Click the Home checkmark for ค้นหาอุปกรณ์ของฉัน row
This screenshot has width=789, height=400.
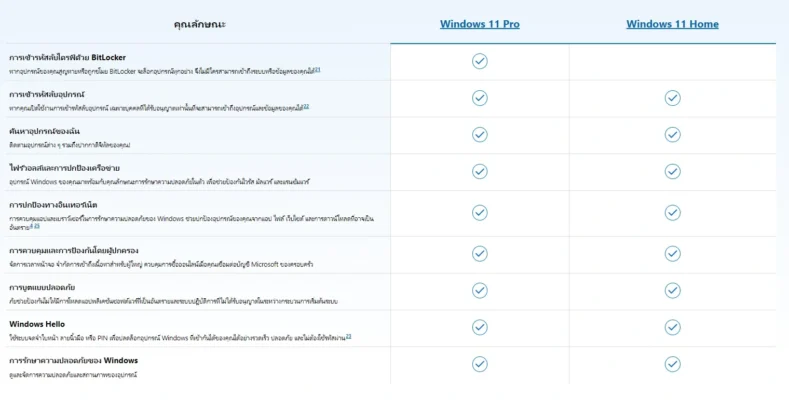point(672,135)
